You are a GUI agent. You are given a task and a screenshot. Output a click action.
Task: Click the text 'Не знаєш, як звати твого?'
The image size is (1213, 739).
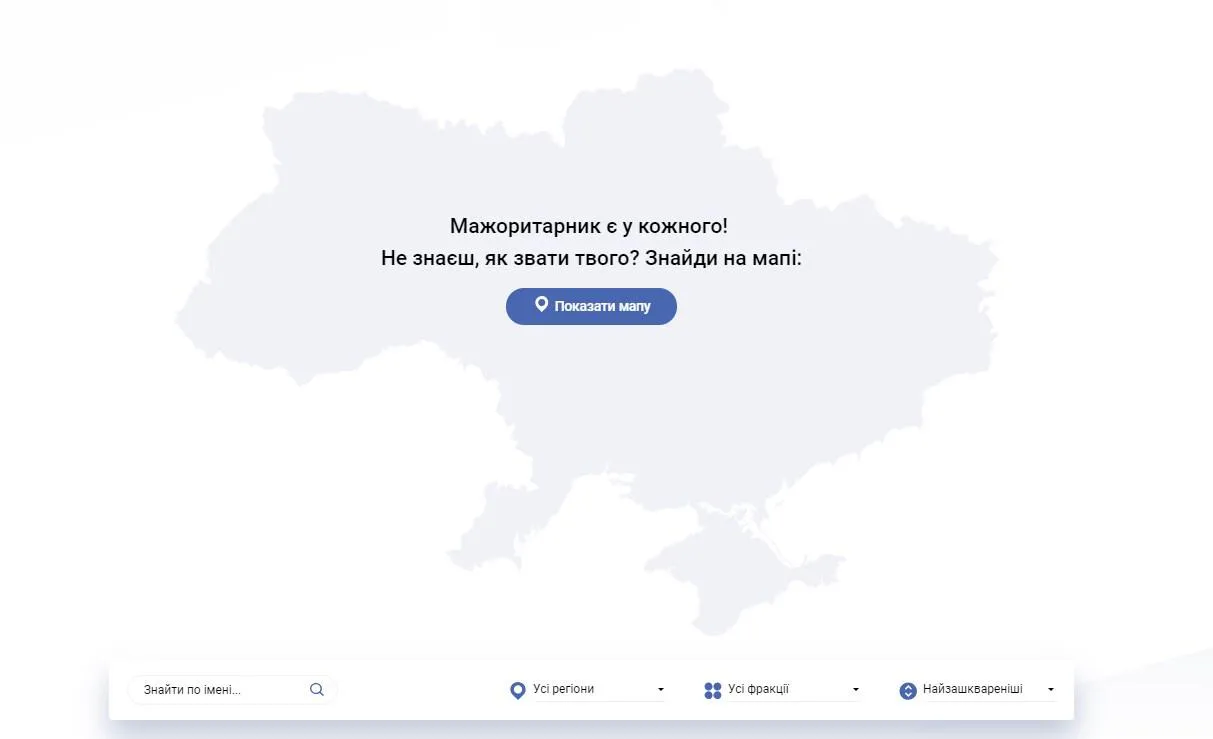(x=510, y=258)
